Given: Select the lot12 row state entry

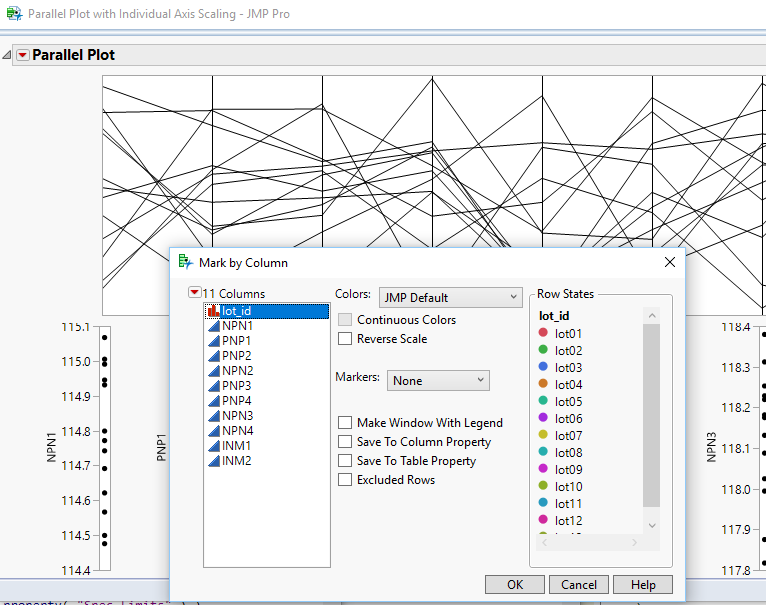Looking at the screenshot, I should [x=568, y=520].
